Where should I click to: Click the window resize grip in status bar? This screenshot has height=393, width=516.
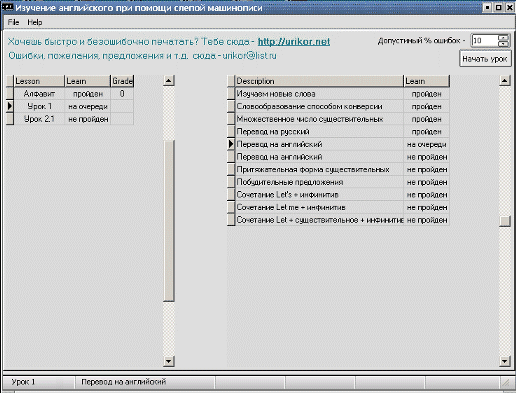[x=506, y=383]
